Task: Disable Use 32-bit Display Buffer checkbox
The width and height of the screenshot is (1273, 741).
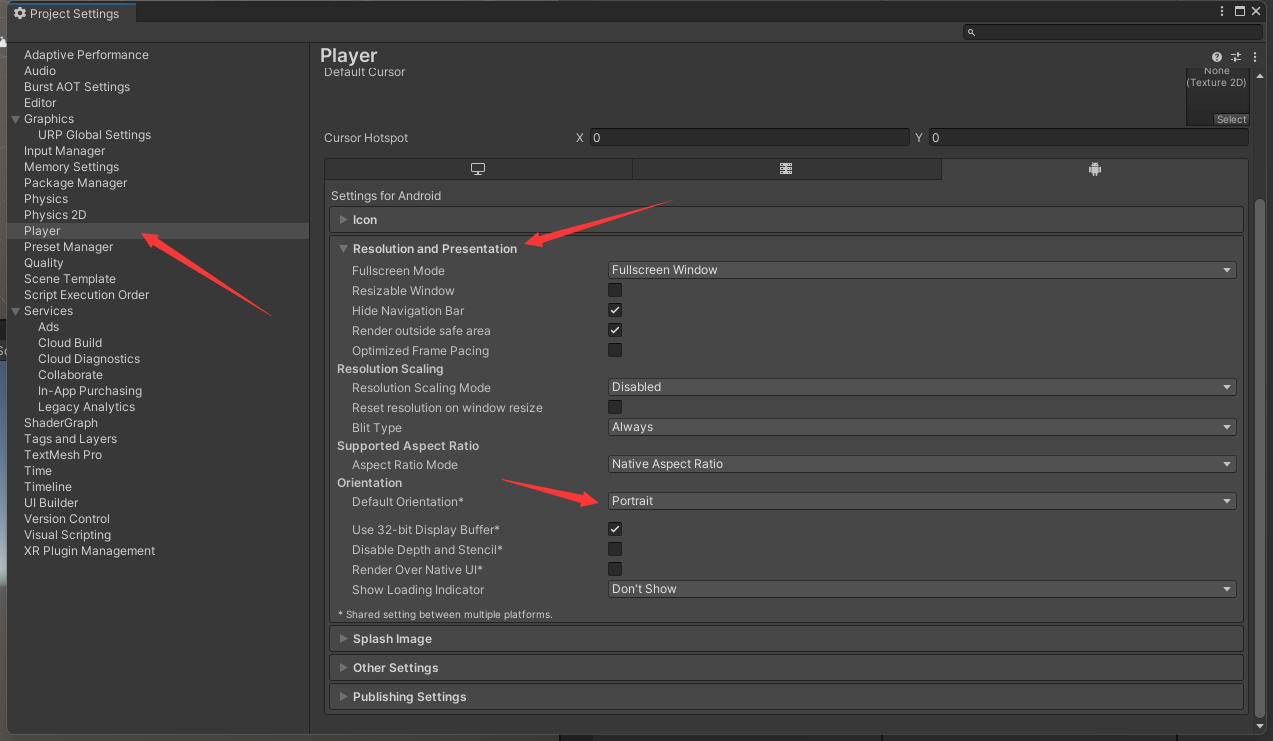Action: 615,529
